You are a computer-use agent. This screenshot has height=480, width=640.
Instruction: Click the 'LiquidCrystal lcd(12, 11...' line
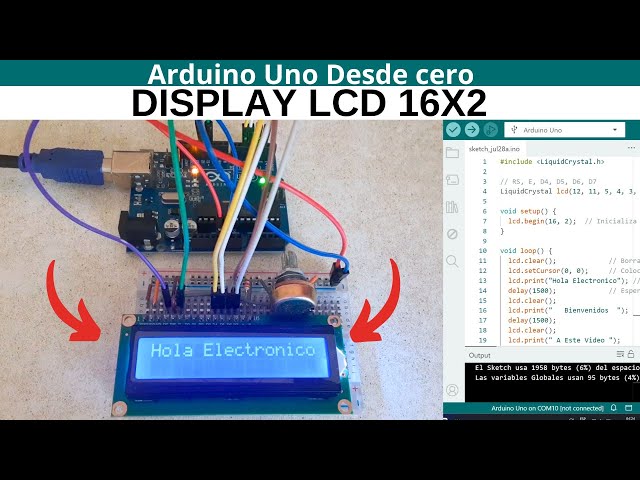567,191
